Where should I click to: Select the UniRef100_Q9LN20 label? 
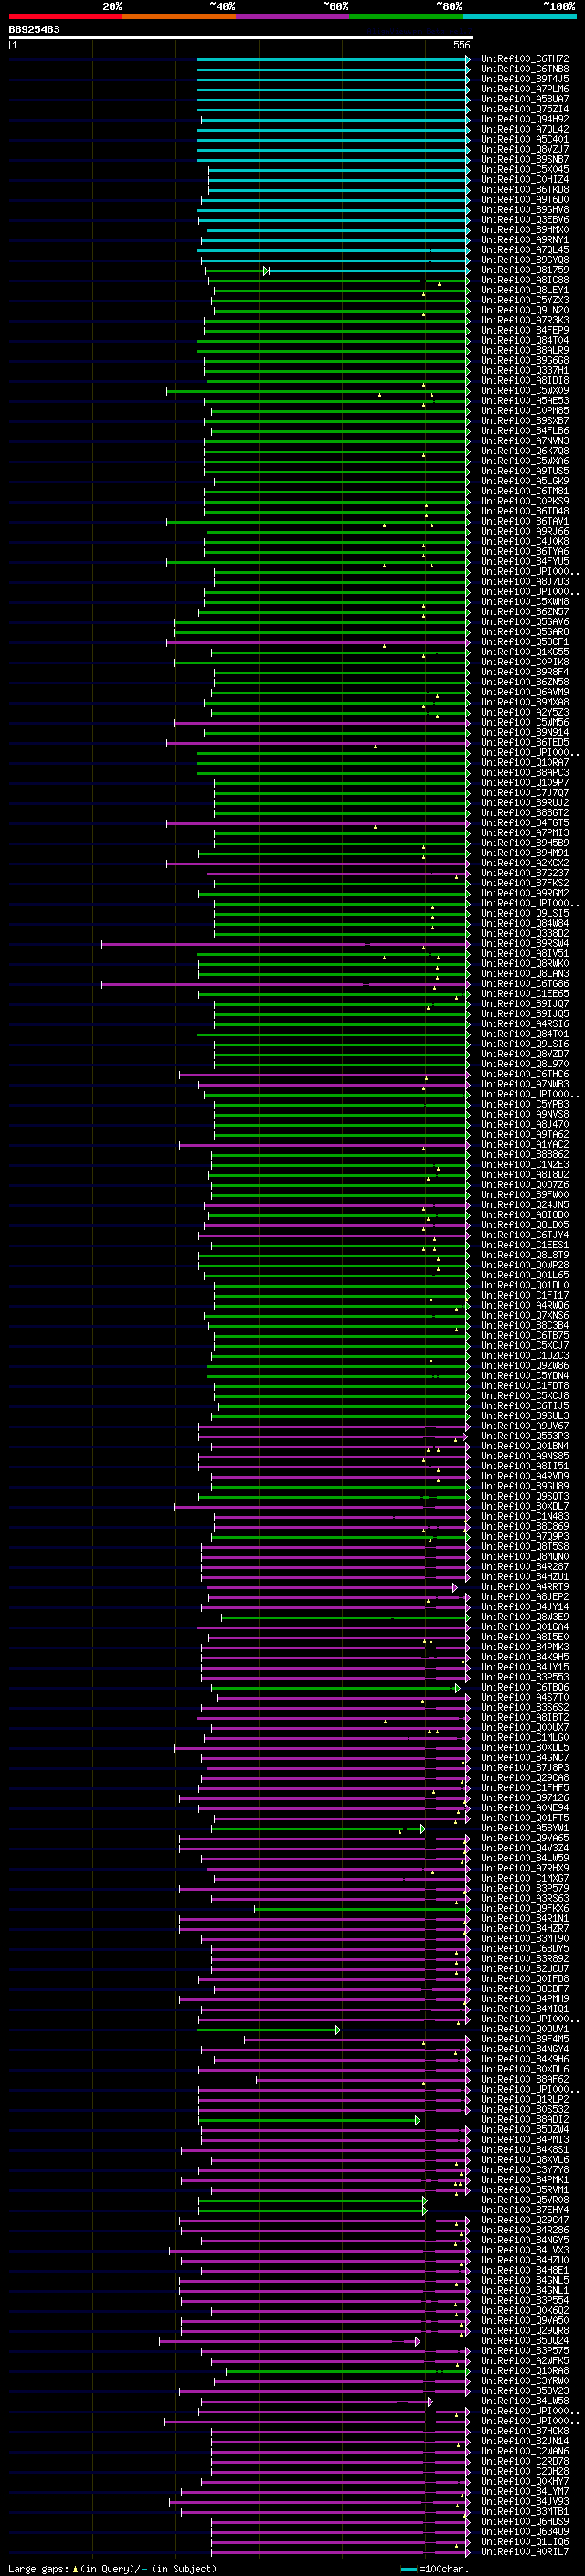click(x=525, y=311)
